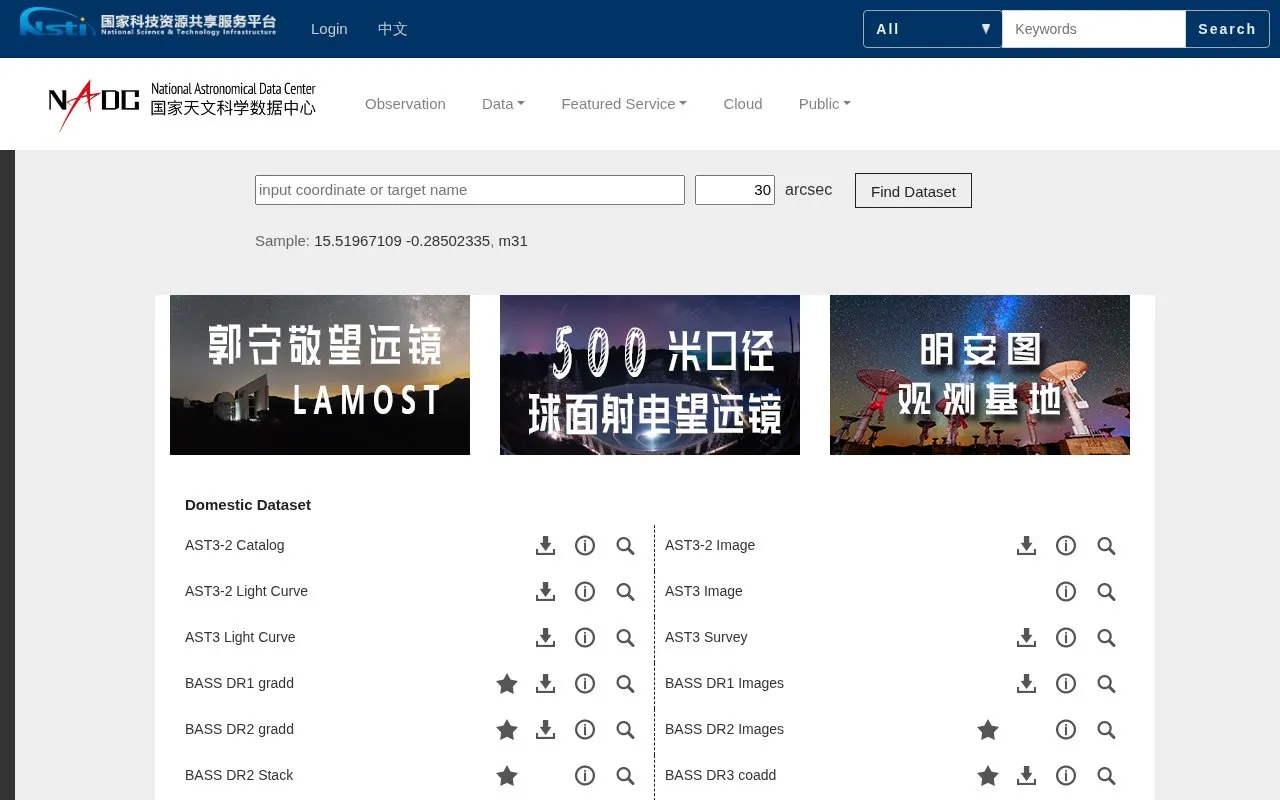This screenshot has width=1280, height=800.
Task: Open info for BASS DR3 coadd
Action: pyautogui.click(x=1066, y=775)
